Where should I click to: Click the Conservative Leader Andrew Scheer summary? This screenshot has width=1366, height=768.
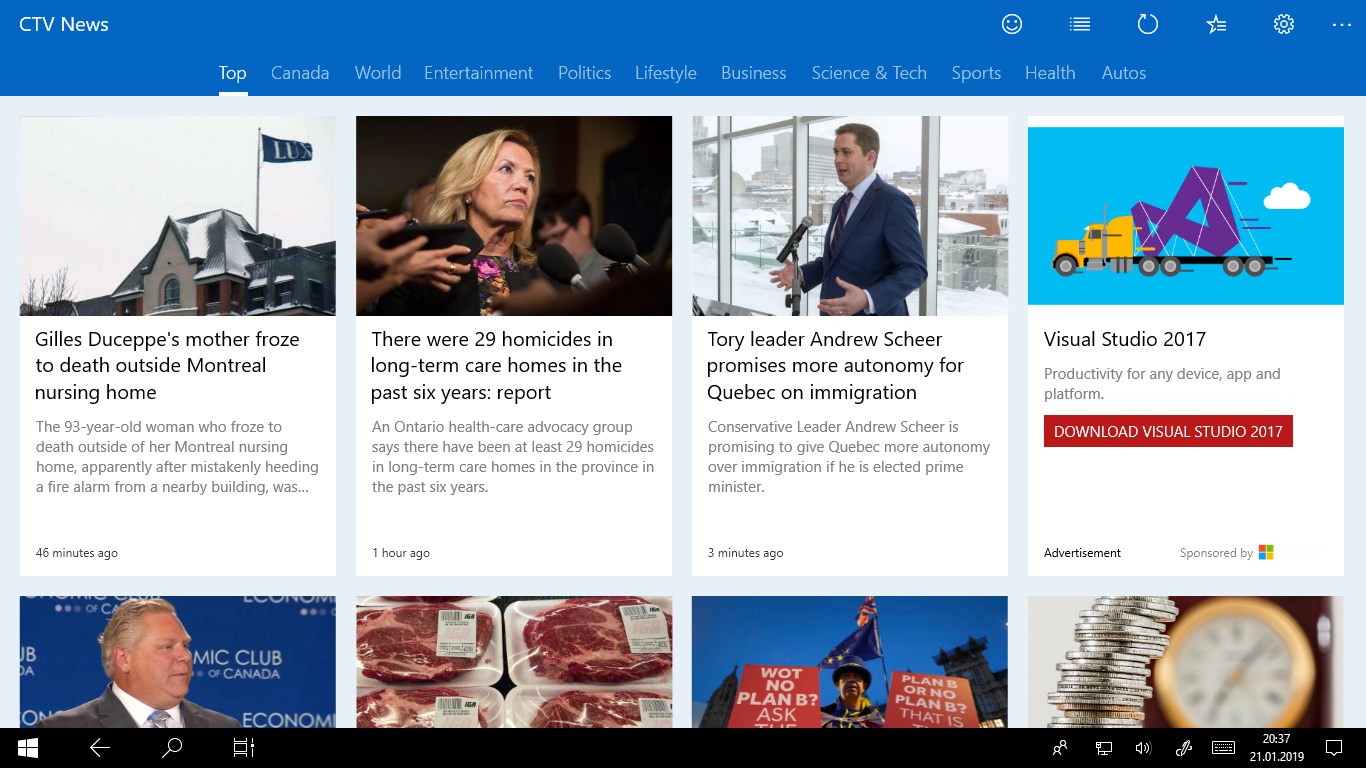click(x=849, y=457)
